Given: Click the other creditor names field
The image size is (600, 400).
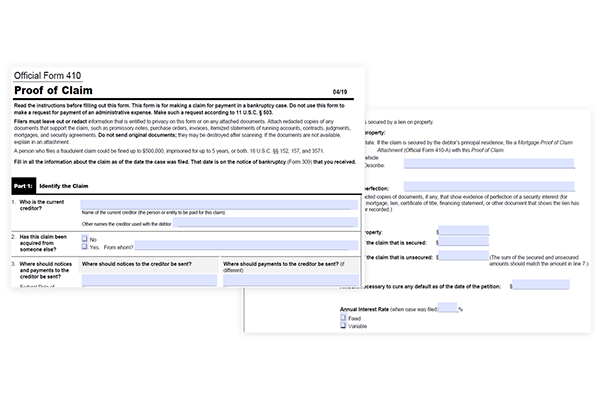Looking at the screenshot, I should click(265, 222).
